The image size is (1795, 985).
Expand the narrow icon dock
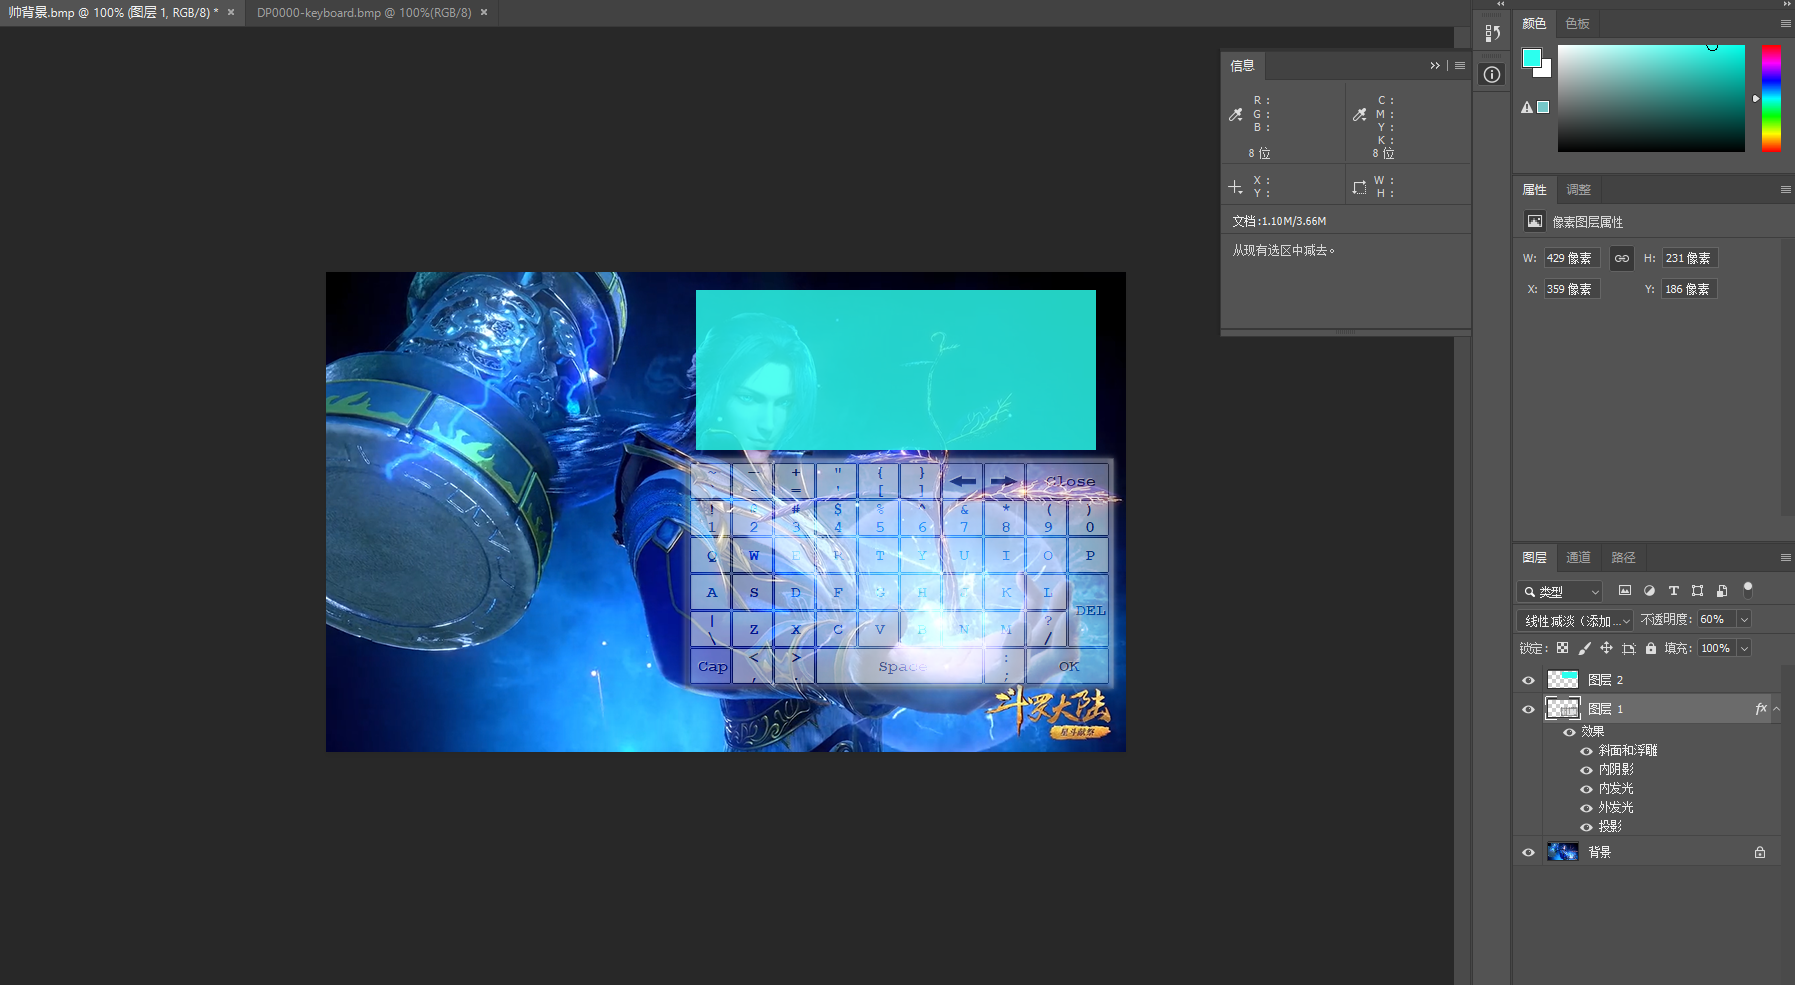coord(1500,4)
